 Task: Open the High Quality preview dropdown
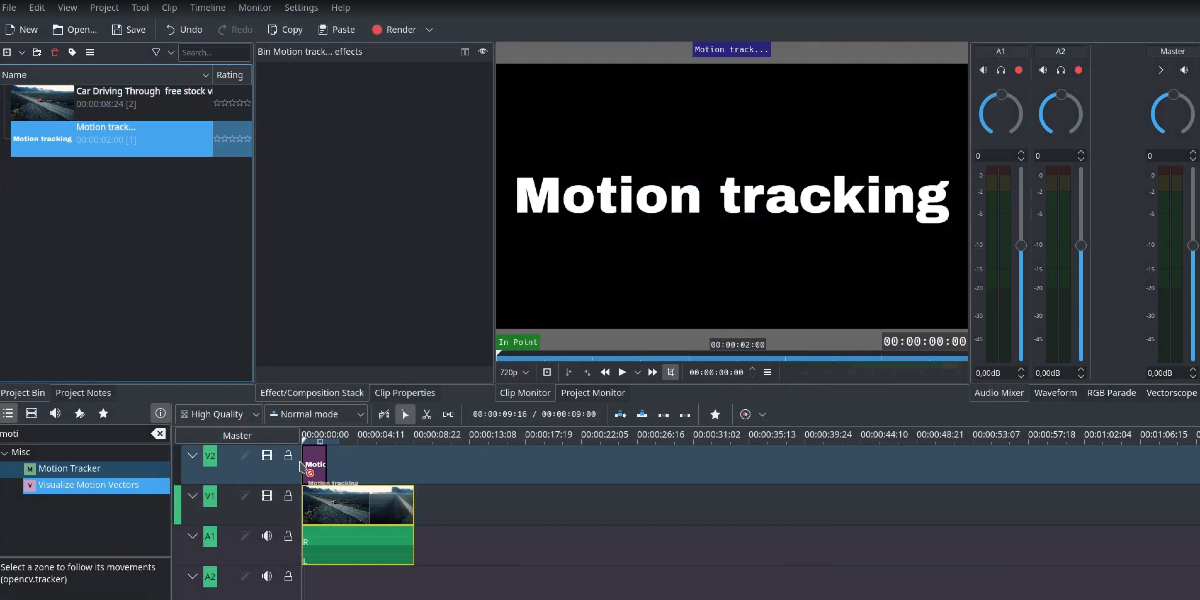click(x=219, y=414)
